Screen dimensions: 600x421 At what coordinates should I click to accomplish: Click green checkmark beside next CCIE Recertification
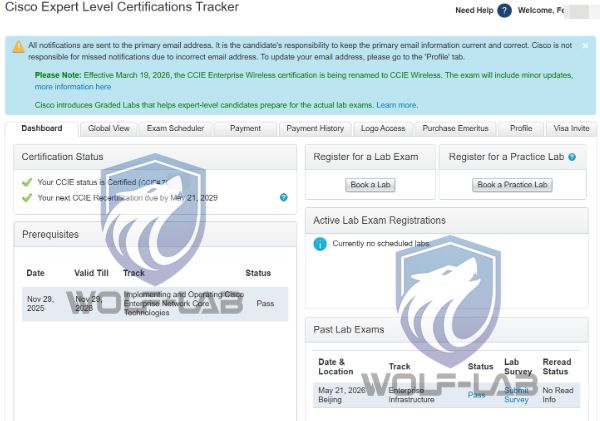(x=27, y=198)
